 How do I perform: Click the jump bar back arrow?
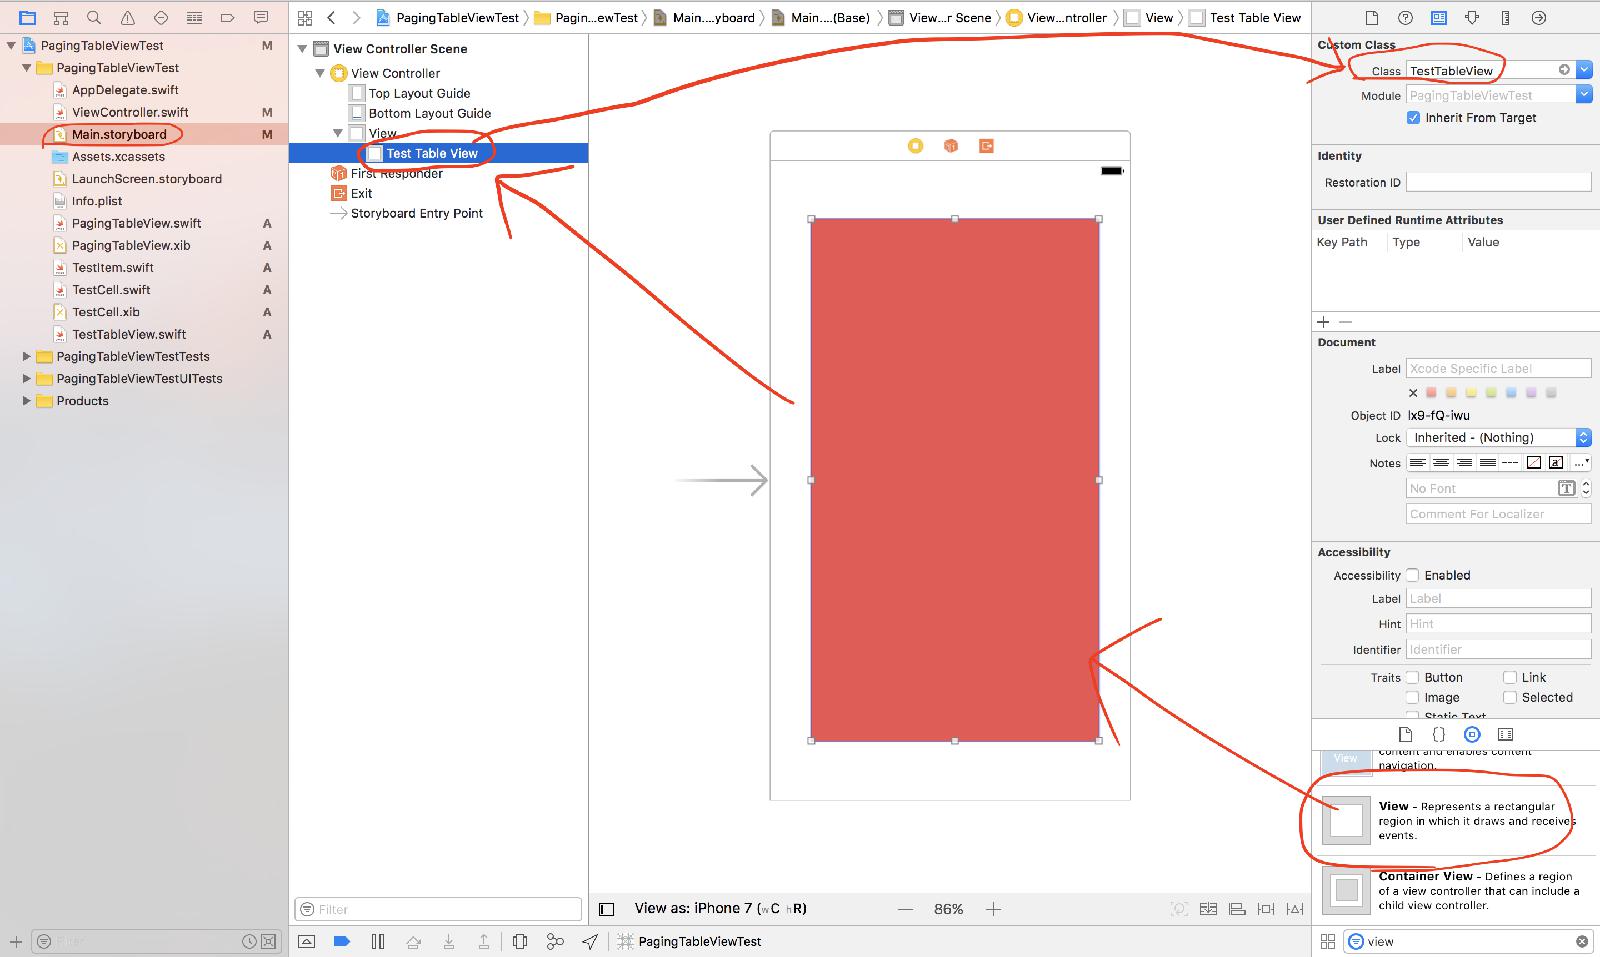coord(331,17)
